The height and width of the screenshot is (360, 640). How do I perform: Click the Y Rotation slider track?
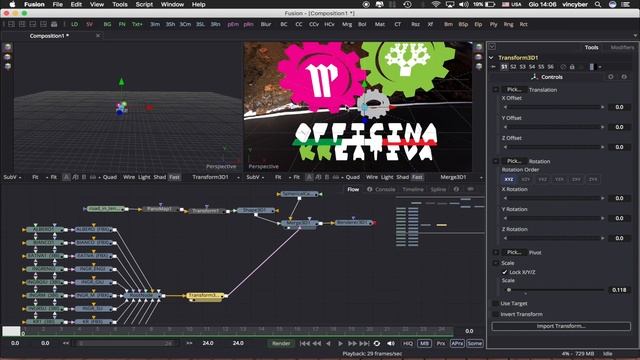(x=554, y=218)
